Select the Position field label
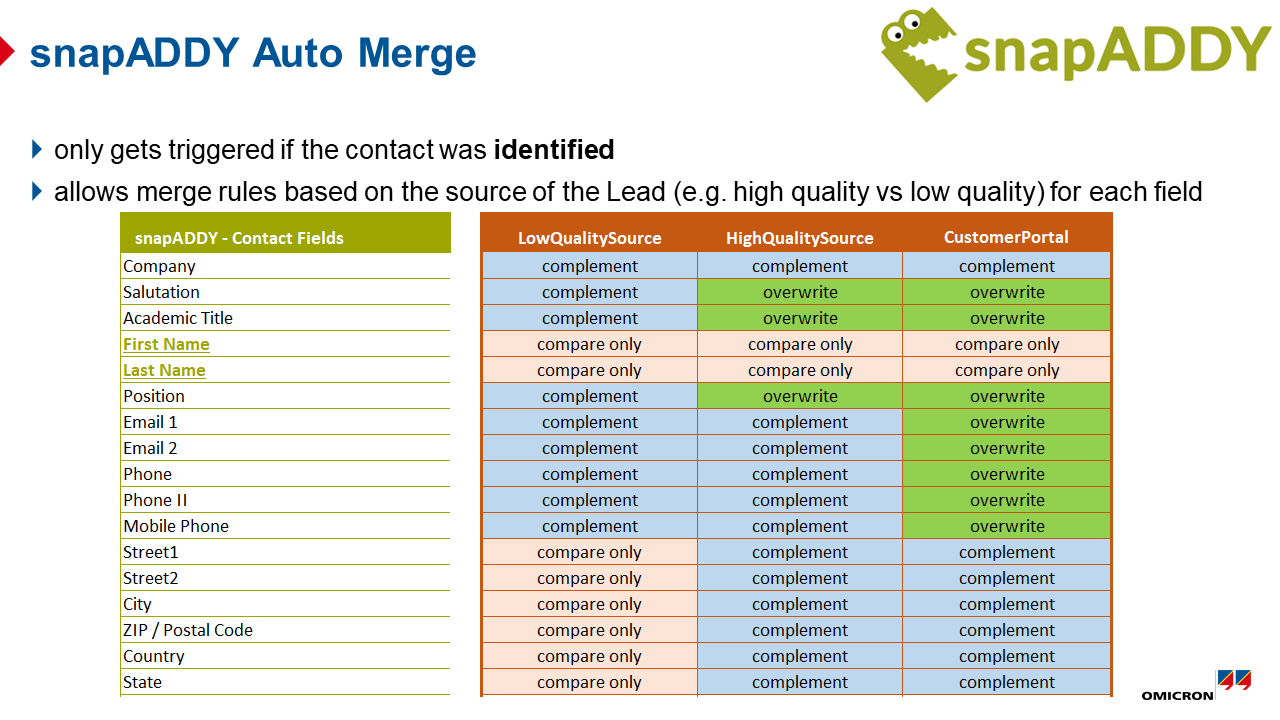 [x=154, y=396]
